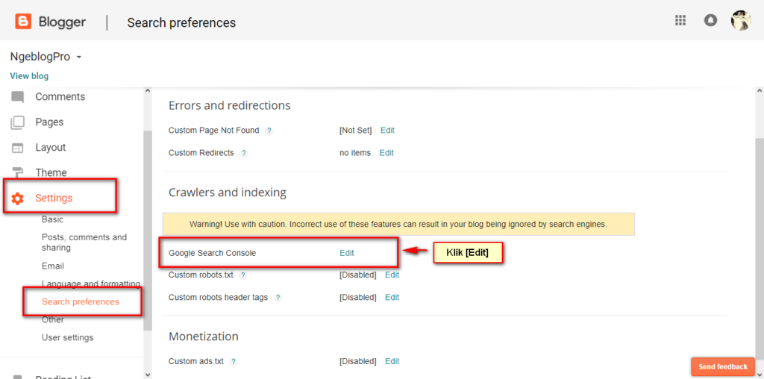Click the Comments icon in sidebar

18,97
